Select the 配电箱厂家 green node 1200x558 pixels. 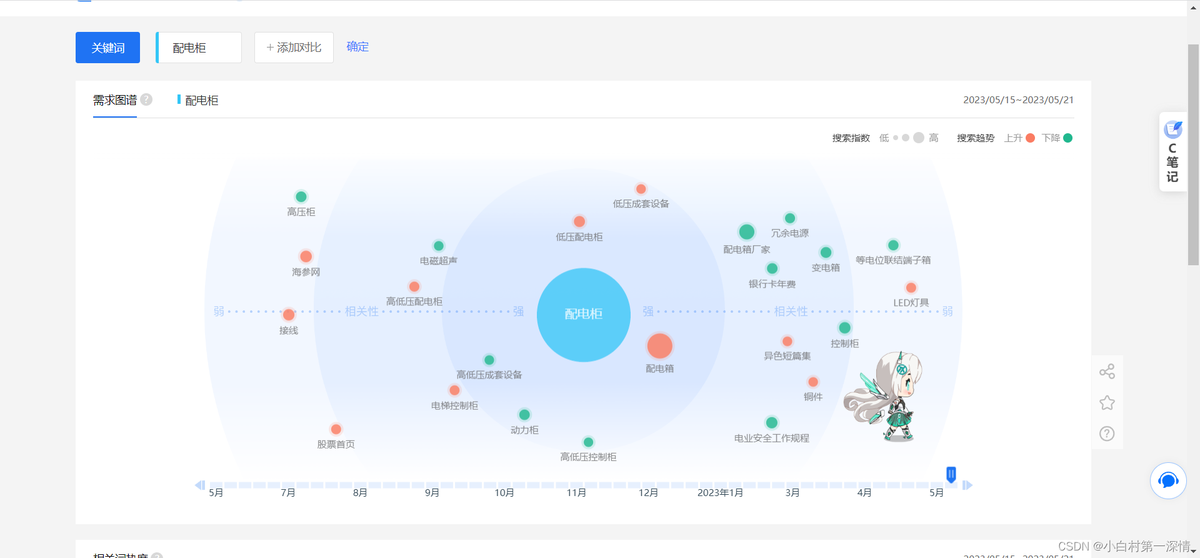746,232
